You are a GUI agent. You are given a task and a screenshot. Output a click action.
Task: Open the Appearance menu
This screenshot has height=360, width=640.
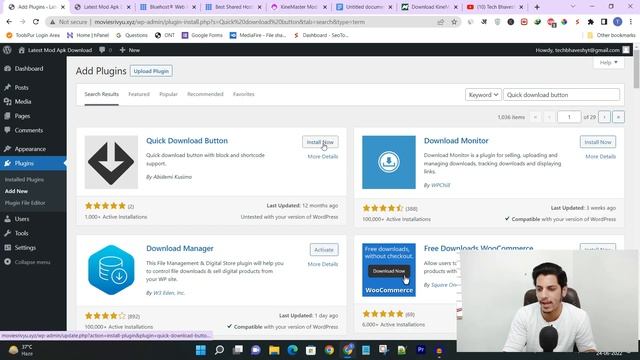pyautogui.click(x=30, y=149)
